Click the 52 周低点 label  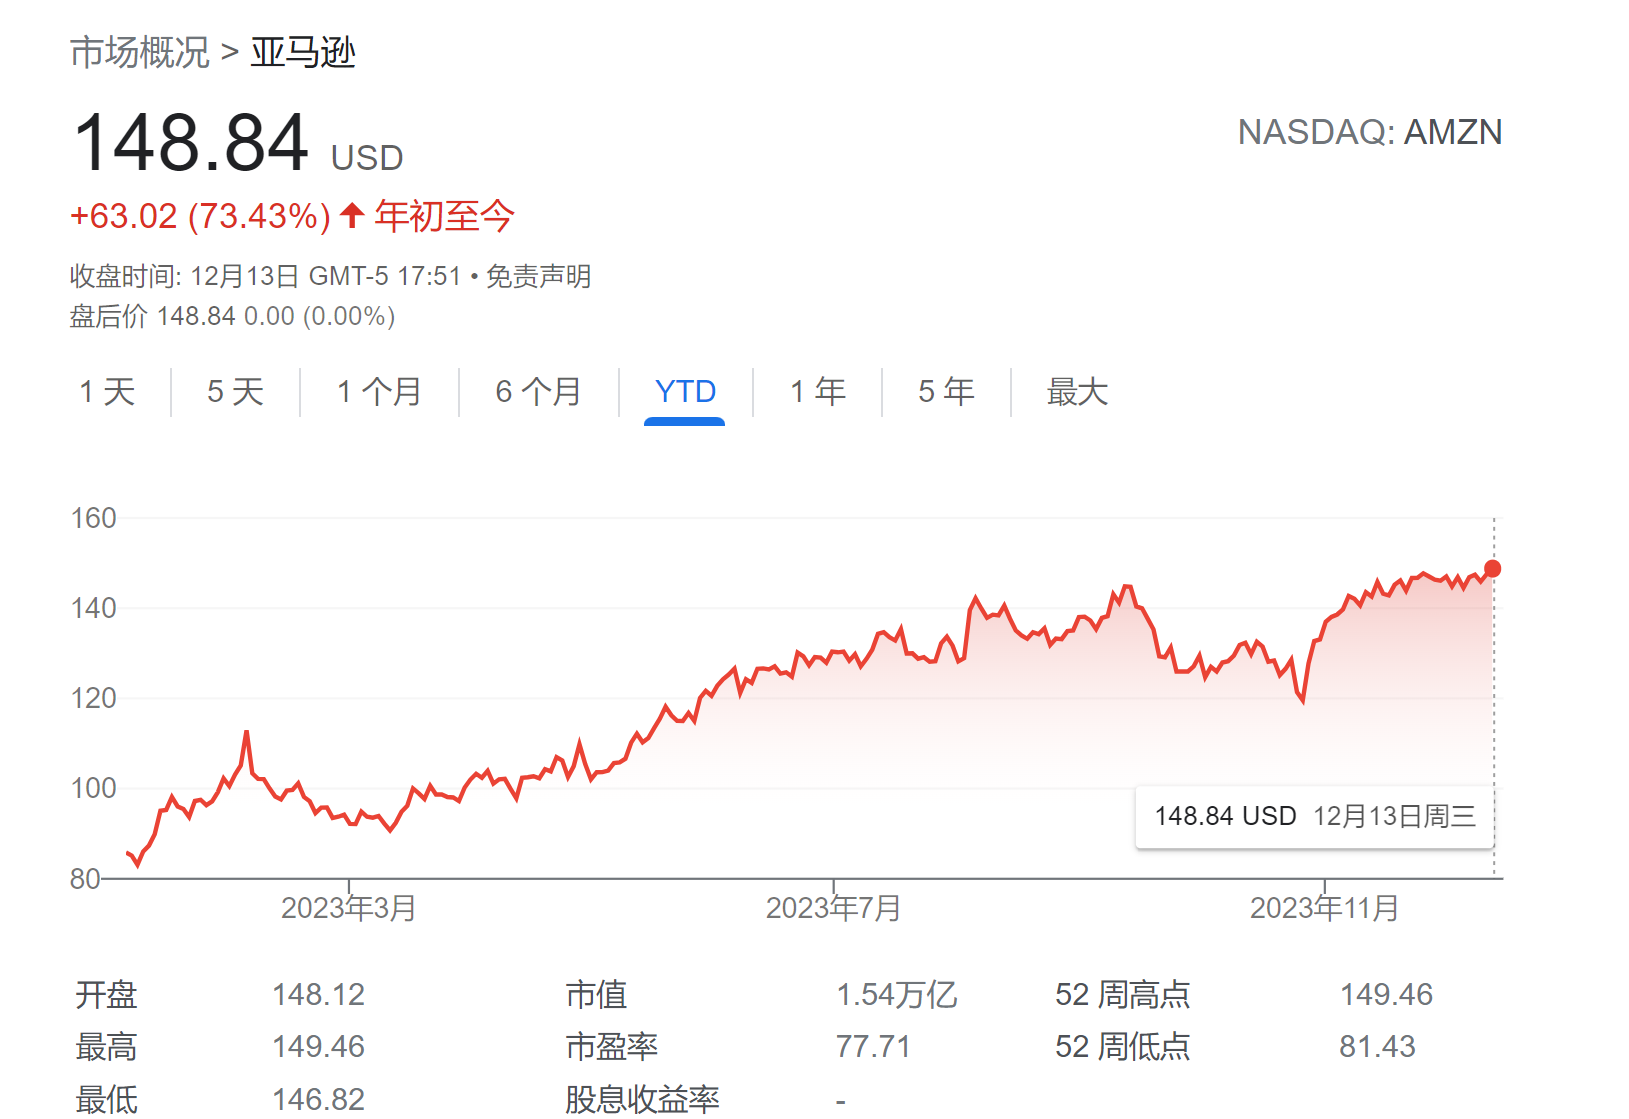pos(1123,1047)
